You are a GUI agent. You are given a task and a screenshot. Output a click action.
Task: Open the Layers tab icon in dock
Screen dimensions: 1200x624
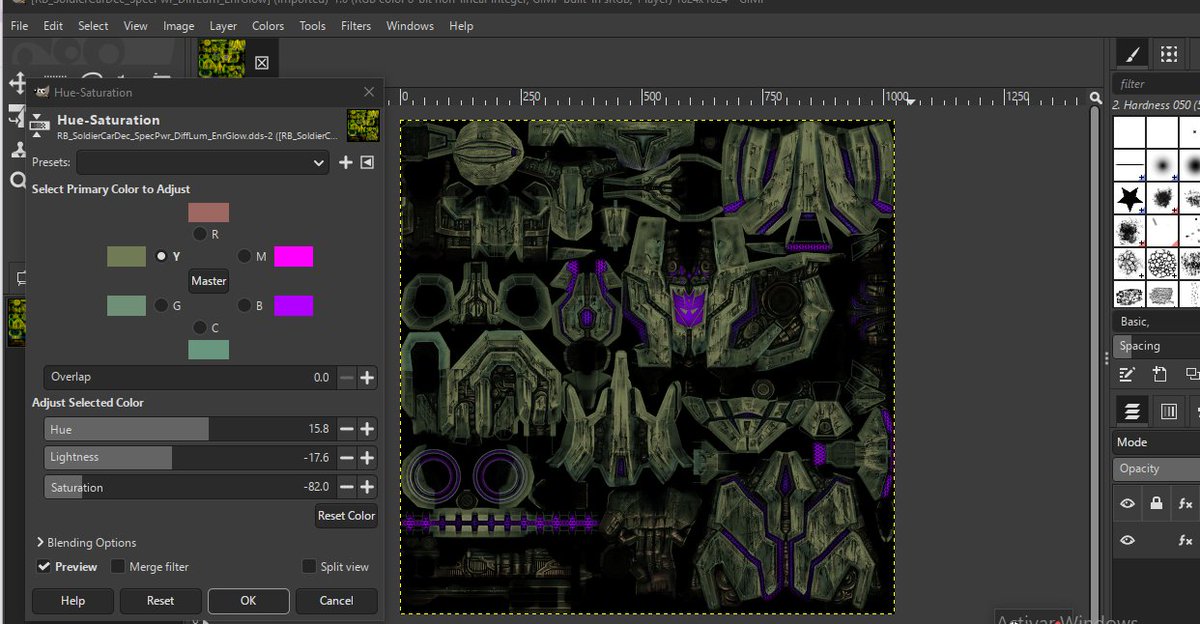(x=1132, y=411)
